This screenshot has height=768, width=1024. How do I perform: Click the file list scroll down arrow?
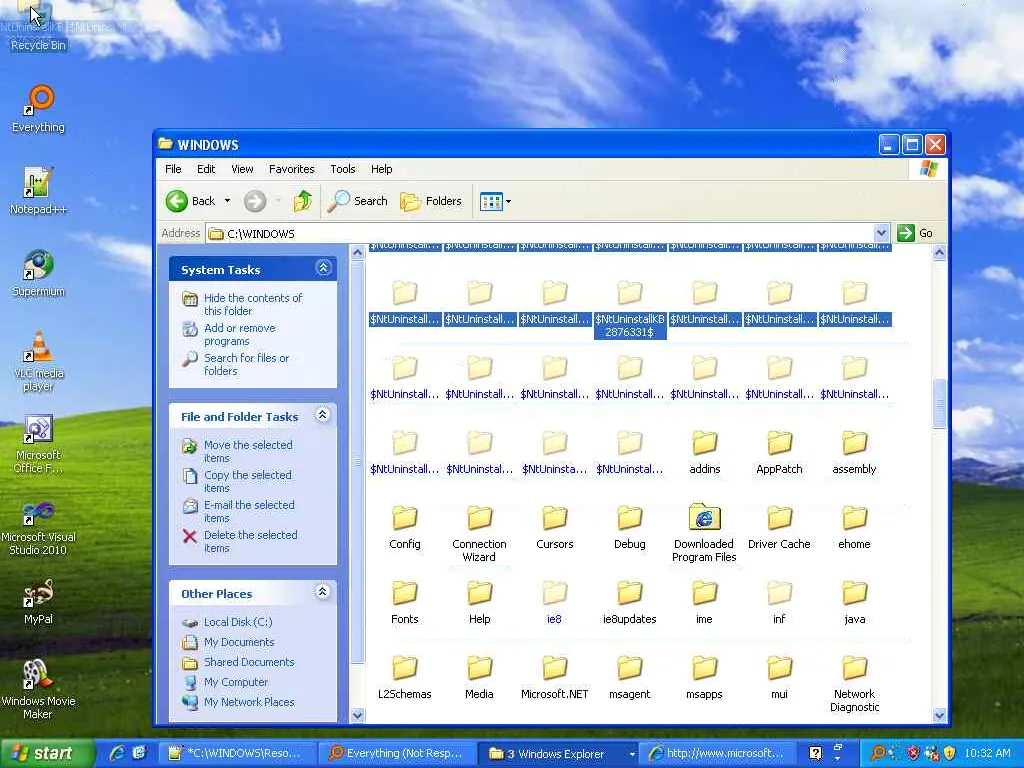(939, 715)
